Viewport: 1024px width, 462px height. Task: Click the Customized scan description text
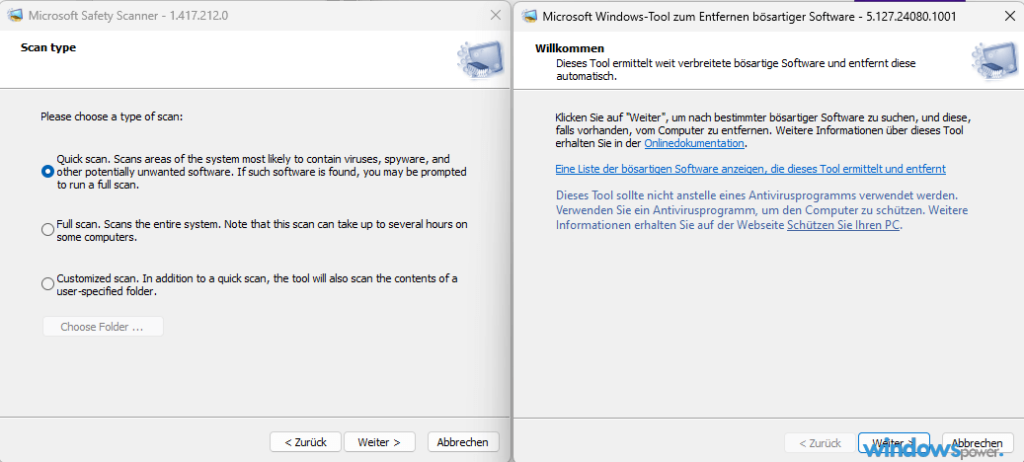[257, 285]
